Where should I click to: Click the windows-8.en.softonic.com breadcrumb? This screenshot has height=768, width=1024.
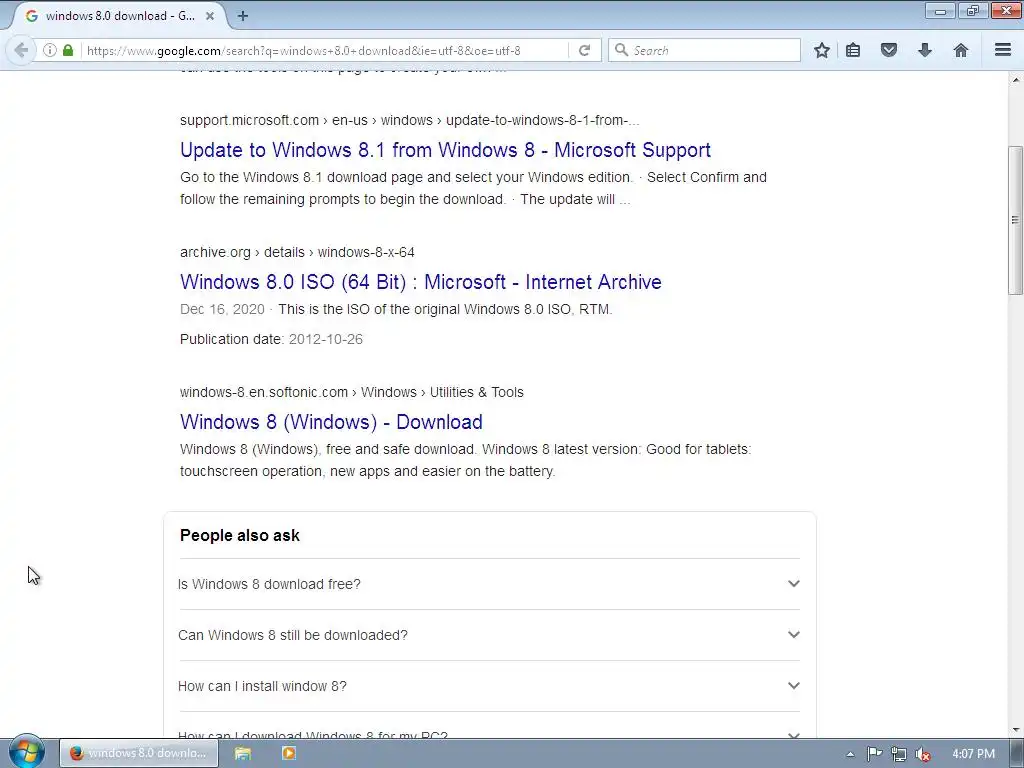click(351, 392)
